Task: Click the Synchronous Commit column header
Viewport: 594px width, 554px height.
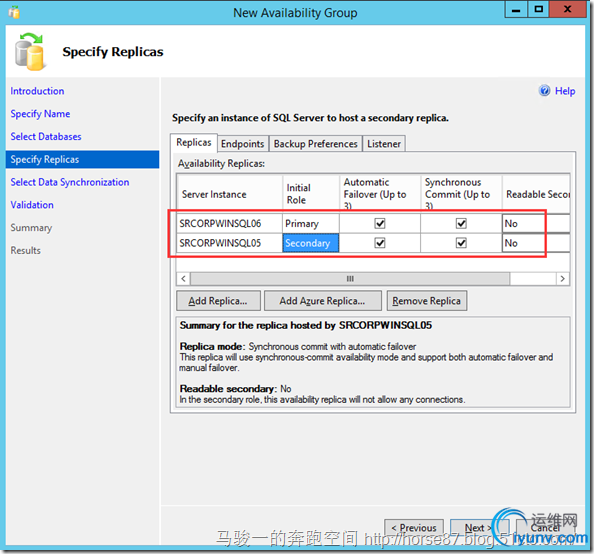Action: click(x=461, y=194)
